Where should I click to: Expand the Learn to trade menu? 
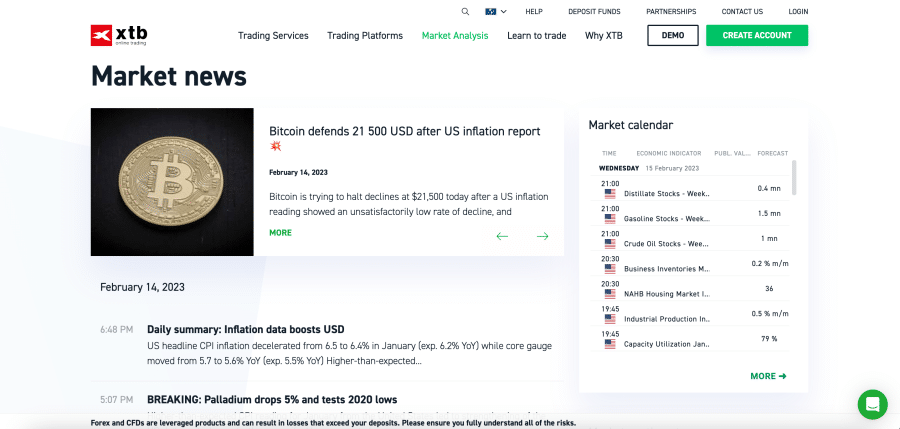click(537, 36)
